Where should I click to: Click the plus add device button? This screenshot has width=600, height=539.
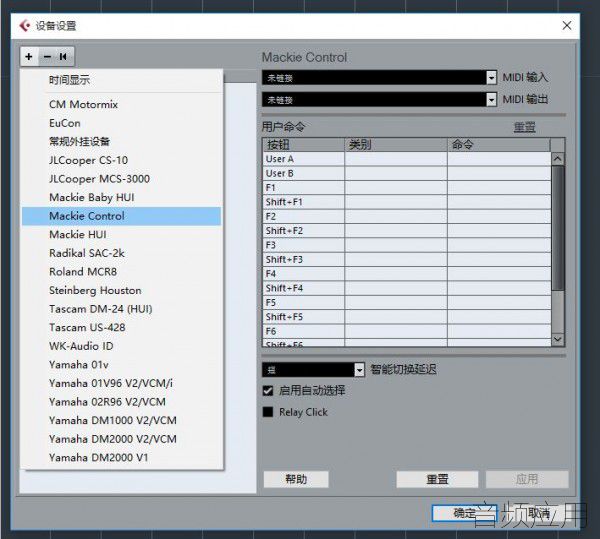[29, 57]
